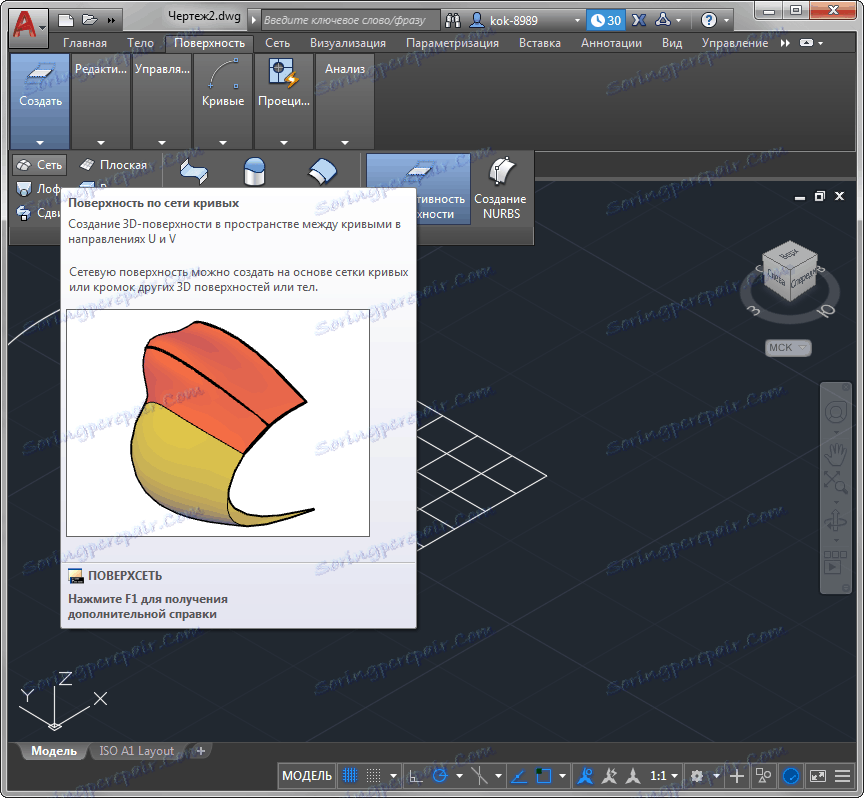Click the Сеть network surface tool
This screenshot has height=798, width=864.
coord(39,165)
